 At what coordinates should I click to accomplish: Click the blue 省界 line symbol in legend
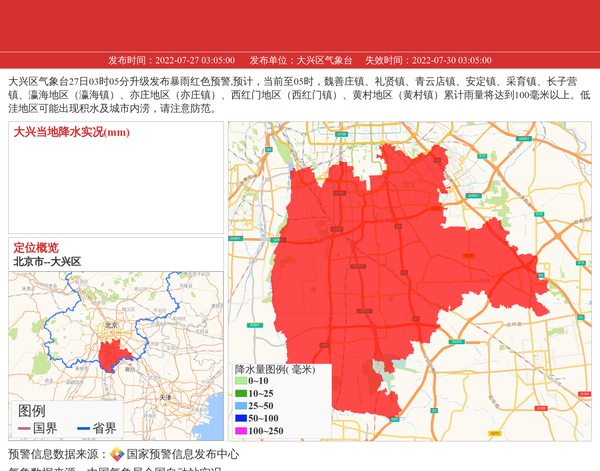[x=82, y=429]
